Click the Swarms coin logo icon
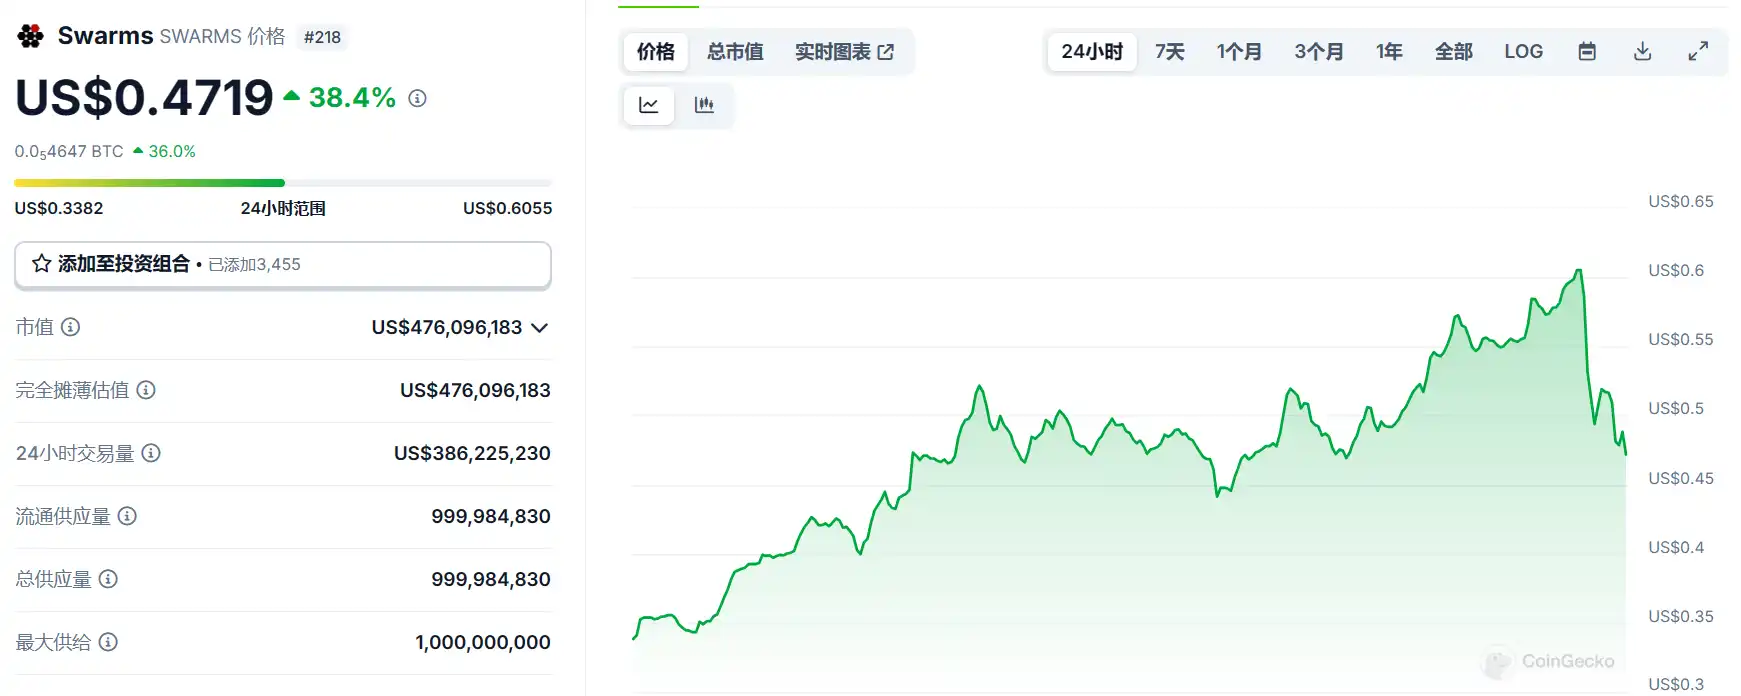 click(31, 36)
